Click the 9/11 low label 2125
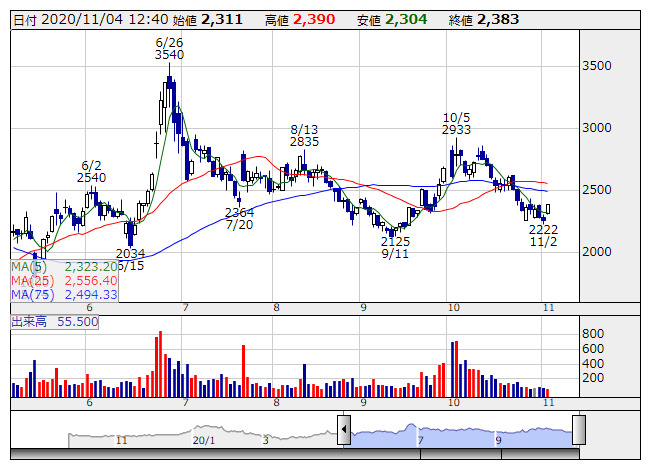Image resolution: width=653 pixels, height=470 pixels. click(x=395, y=242)
